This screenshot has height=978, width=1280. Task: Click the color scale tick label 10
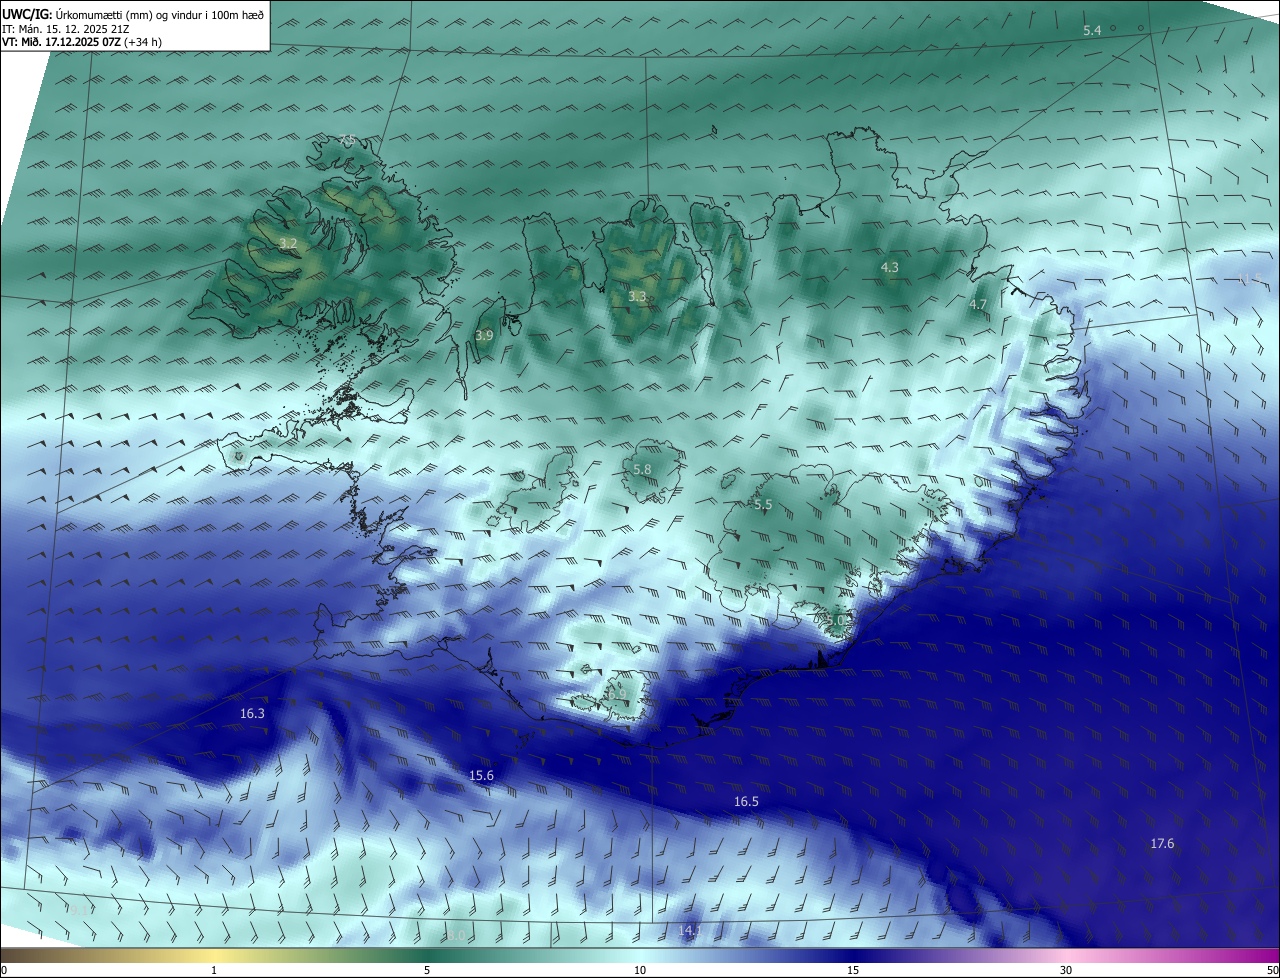640,970
